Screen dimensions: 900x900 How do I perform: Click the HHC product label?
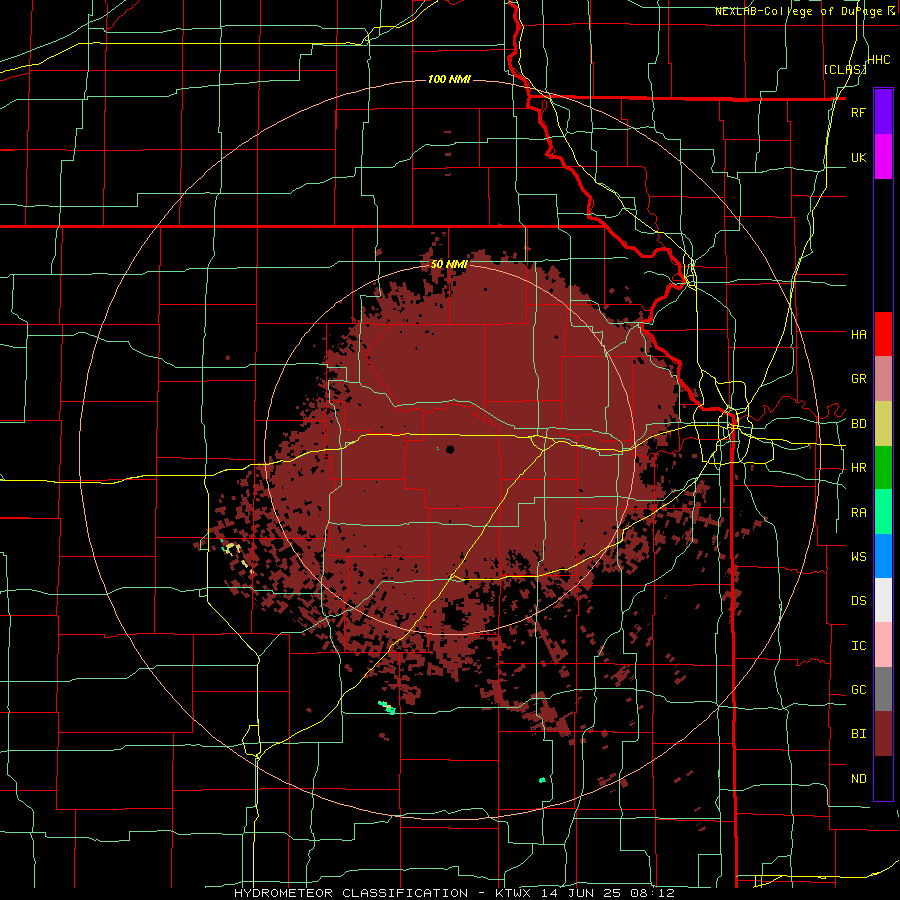point(878,60)
